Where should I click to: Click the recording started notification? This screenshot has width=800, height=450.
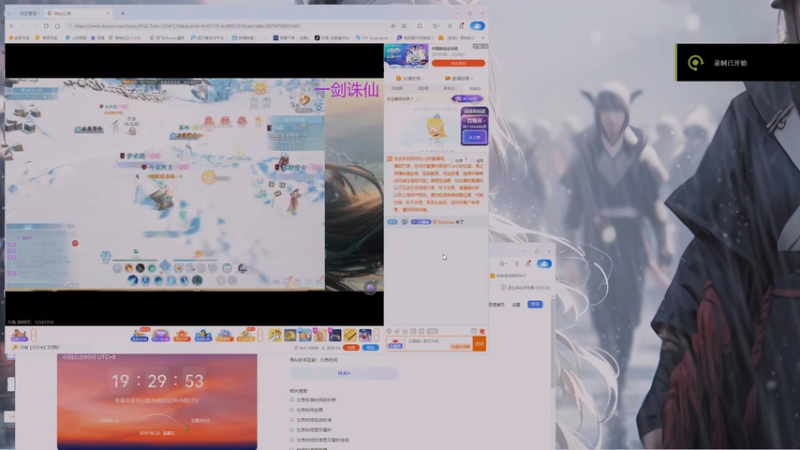pyautogui.click(x=738, y=63)
